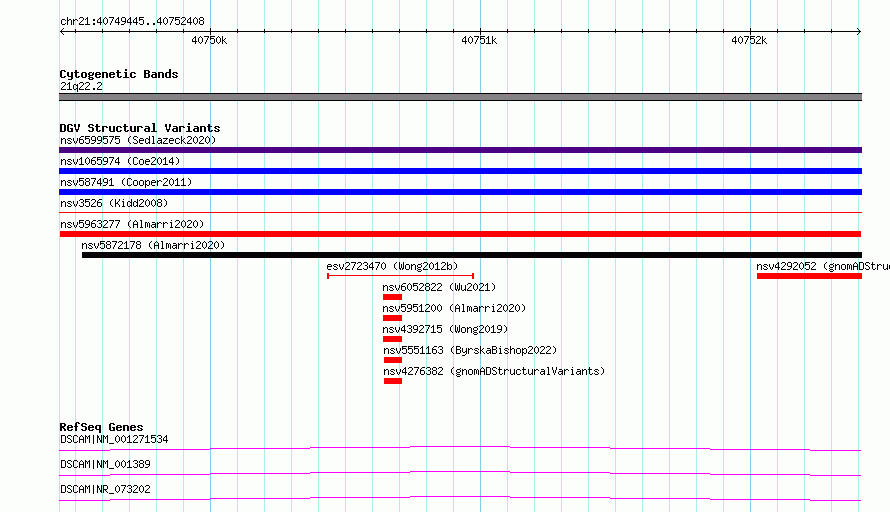Click the 40751k ruler tick label

[x=479, y=40]
